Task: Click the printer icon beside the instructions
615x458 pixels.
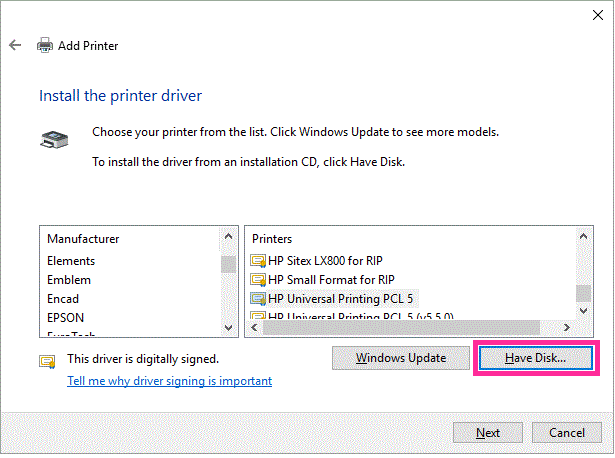Action: pyautogui.click(x=54, y=138)
